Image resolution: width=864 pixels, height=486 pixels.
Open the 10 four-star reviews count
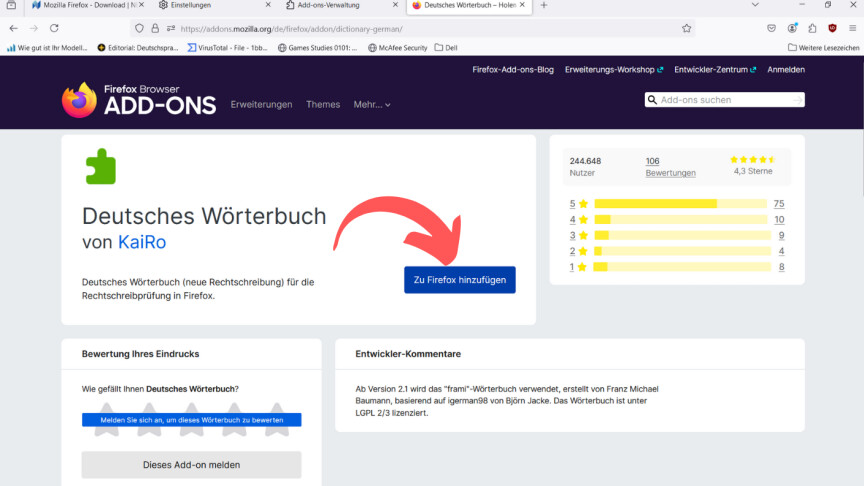(x=779, y=219)
